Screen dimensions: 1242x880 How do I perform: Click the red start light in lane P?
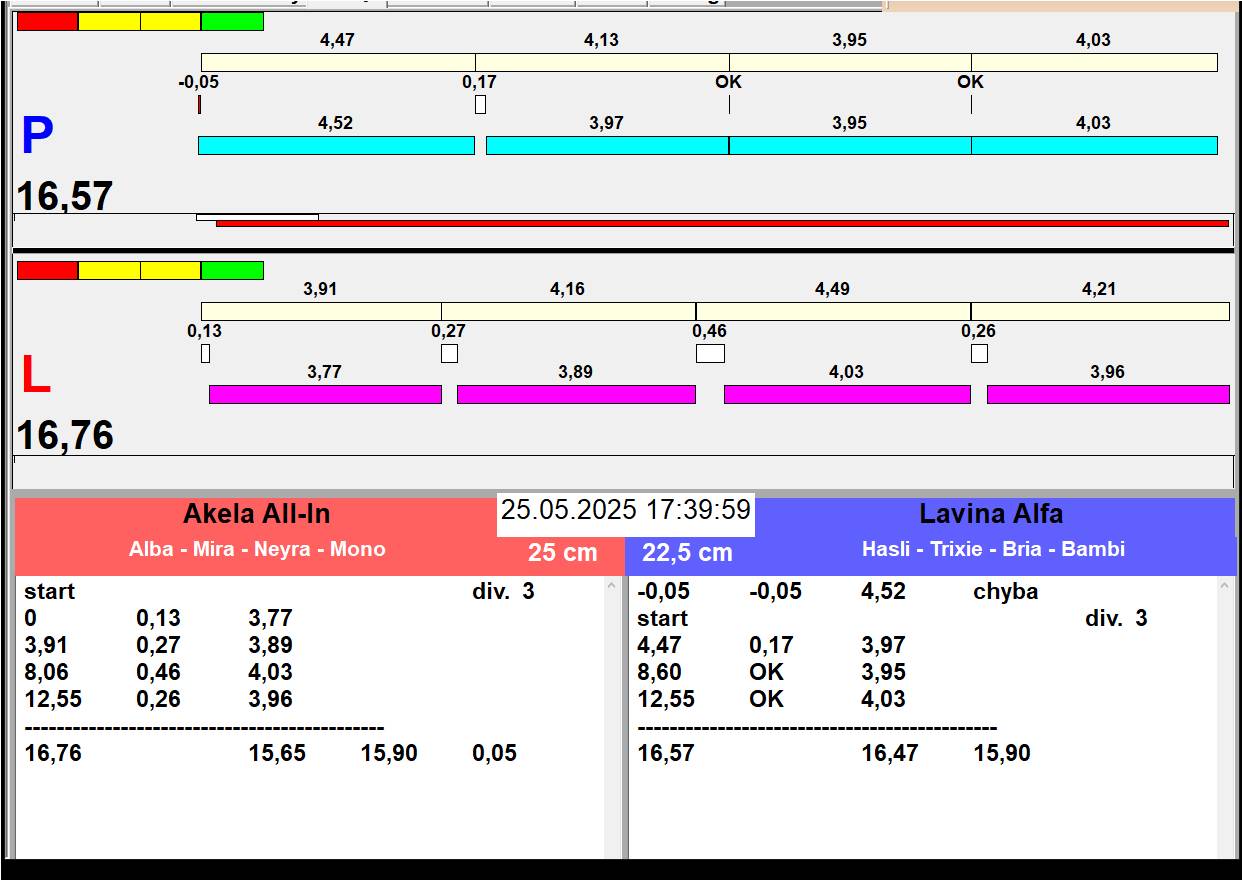coord(47,21)
